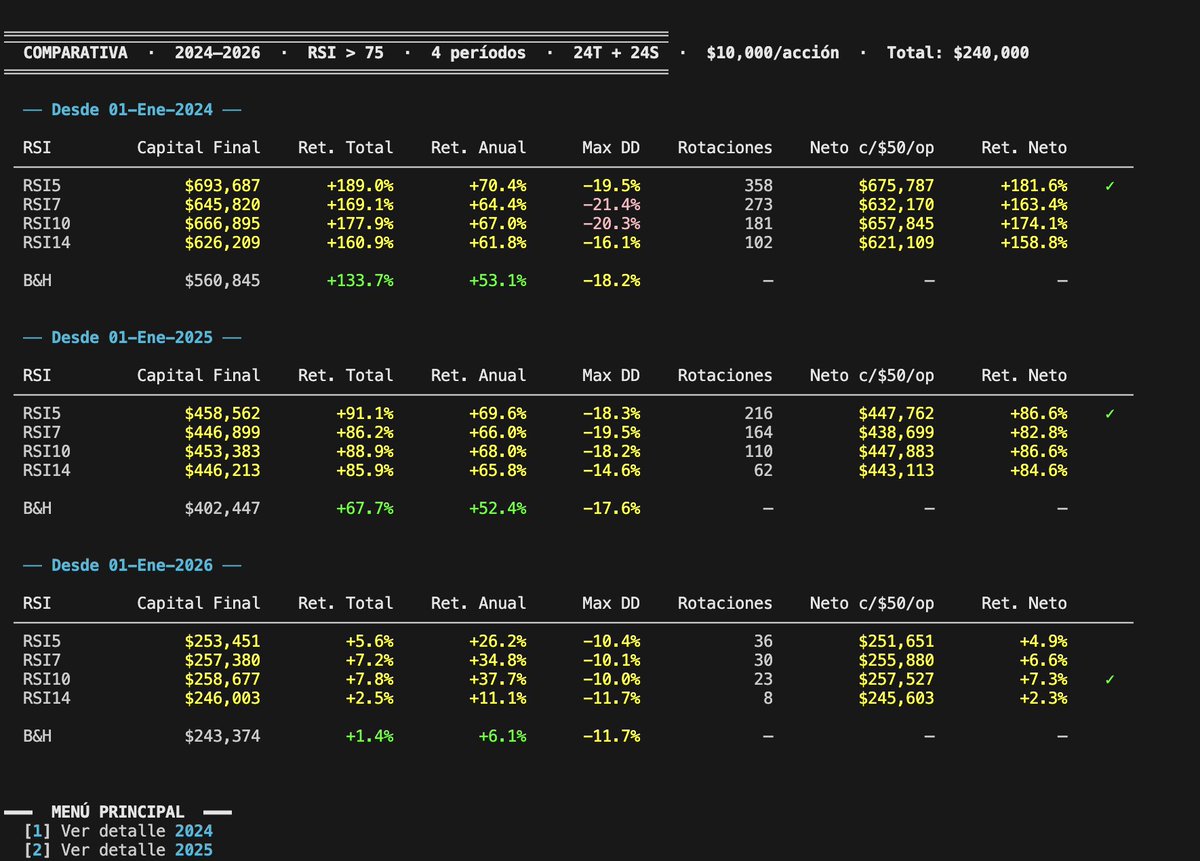Click Capital Final $446,213 value
Image resolution: width=1200 pixels, height=861 pixels.
click(222, 470)
